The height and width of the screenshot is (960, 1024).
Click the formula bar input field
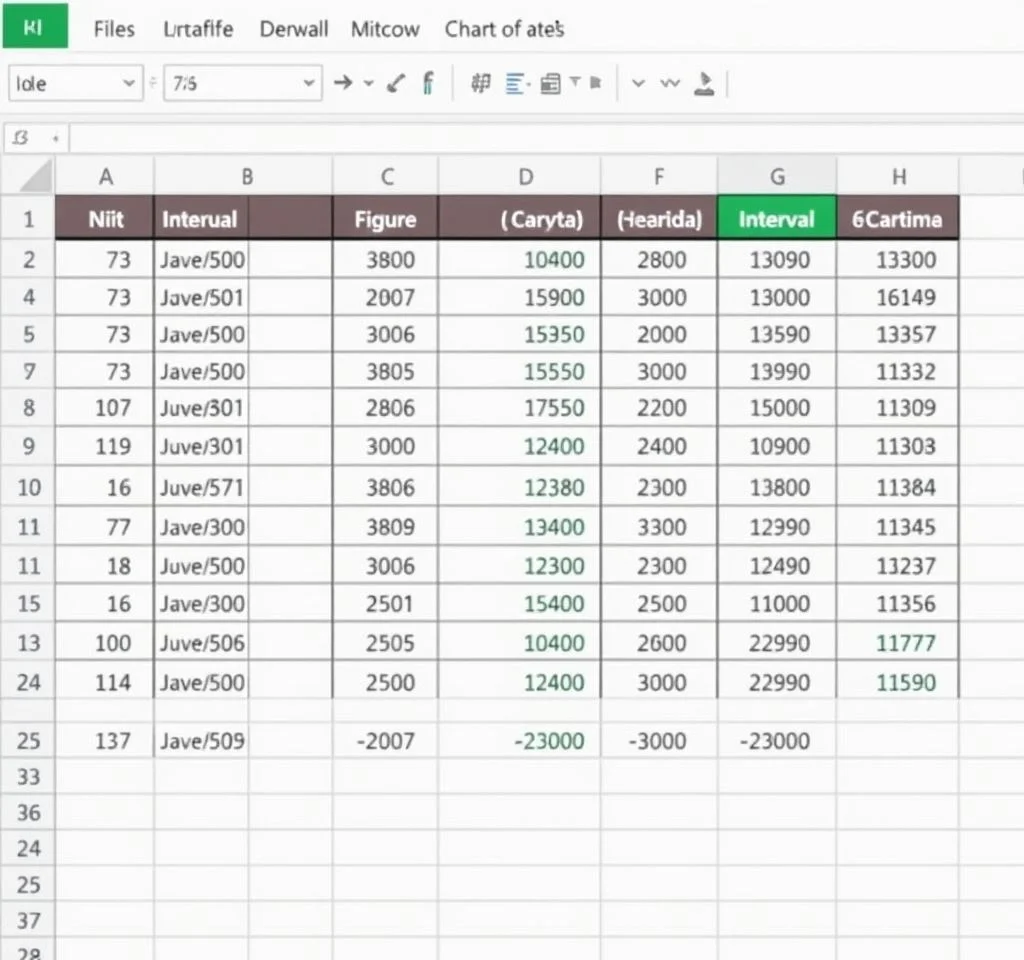click(x=540, y=138)
